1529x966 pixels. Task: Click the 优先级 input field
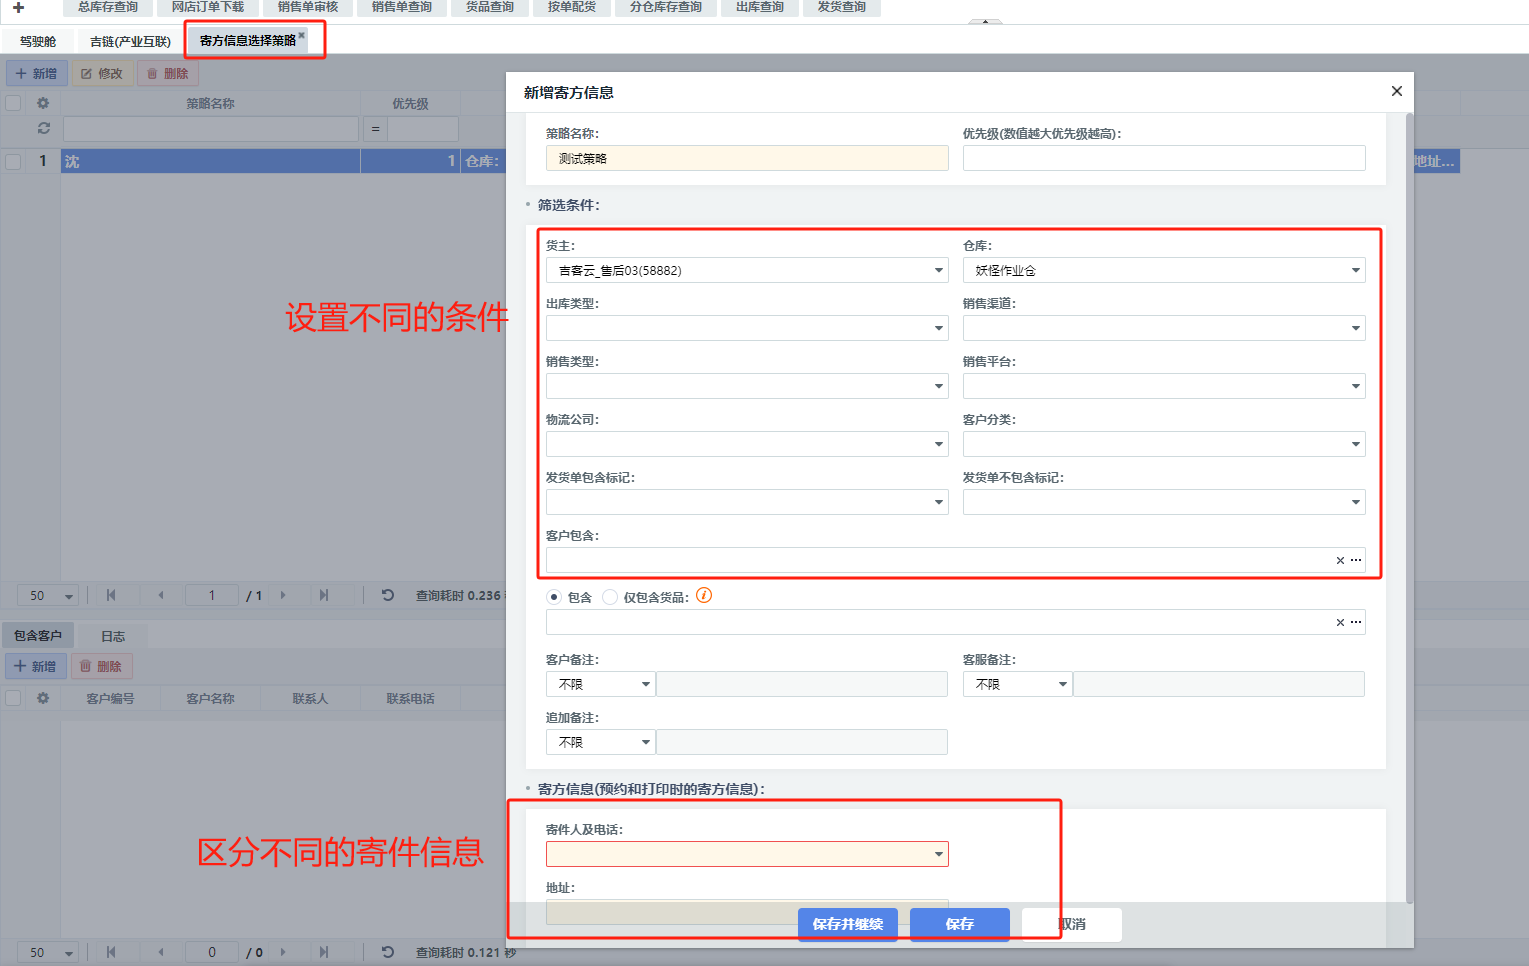[x=1163, y=158]
